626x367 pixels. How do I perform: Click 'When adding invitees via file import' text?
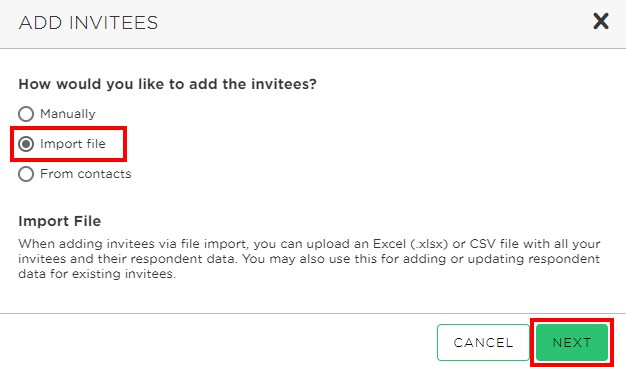[134, 244]
